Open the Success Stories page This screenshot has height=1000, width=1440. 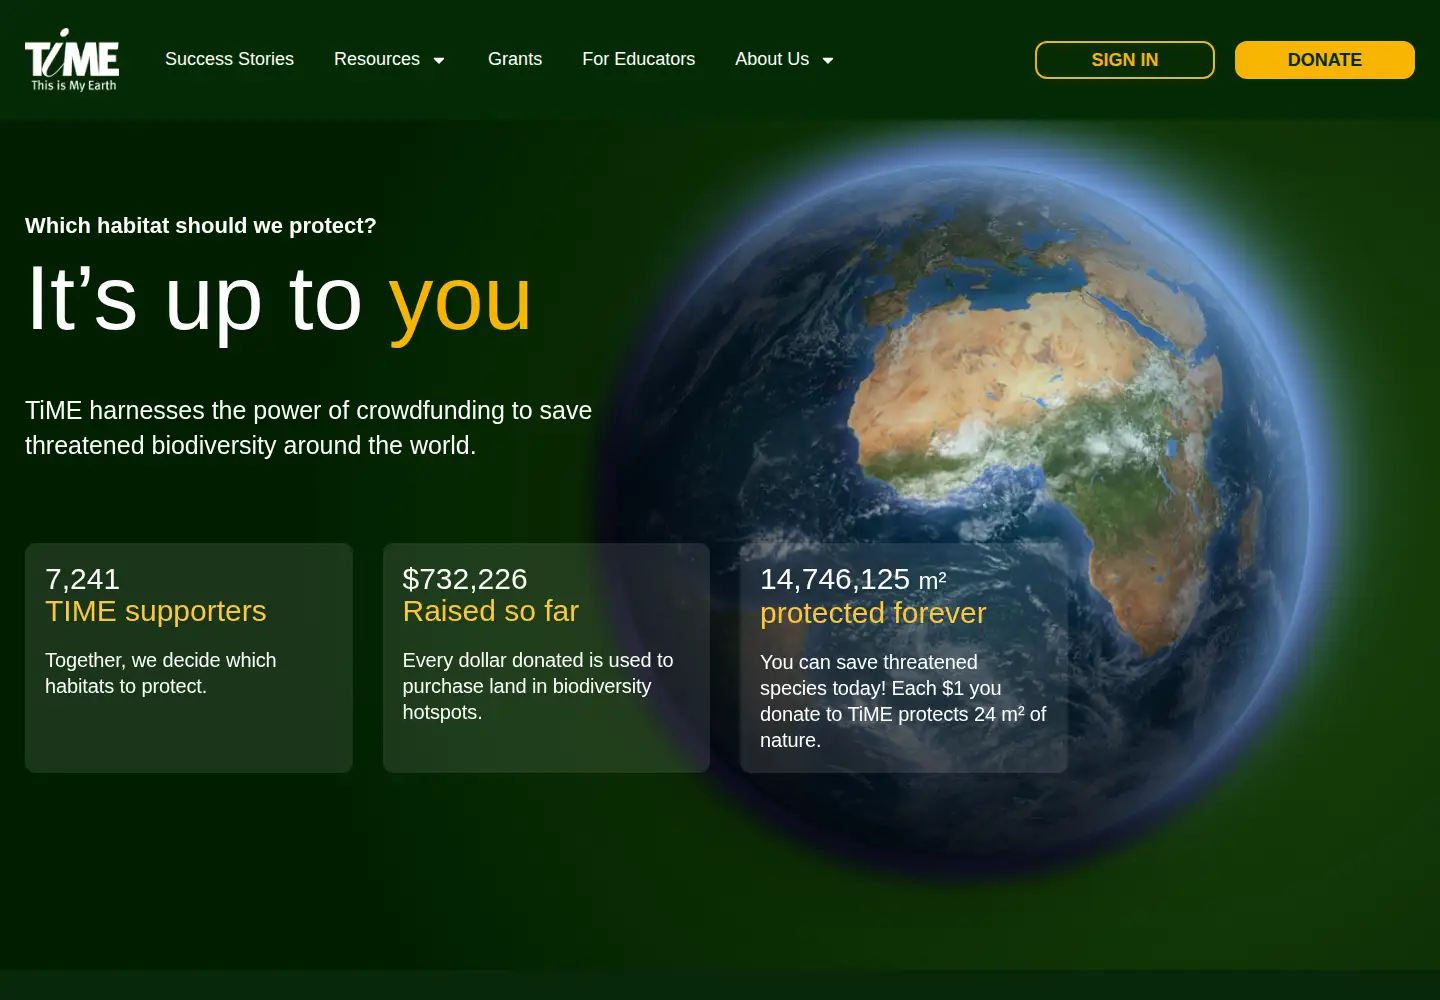(x=229, y=60)
